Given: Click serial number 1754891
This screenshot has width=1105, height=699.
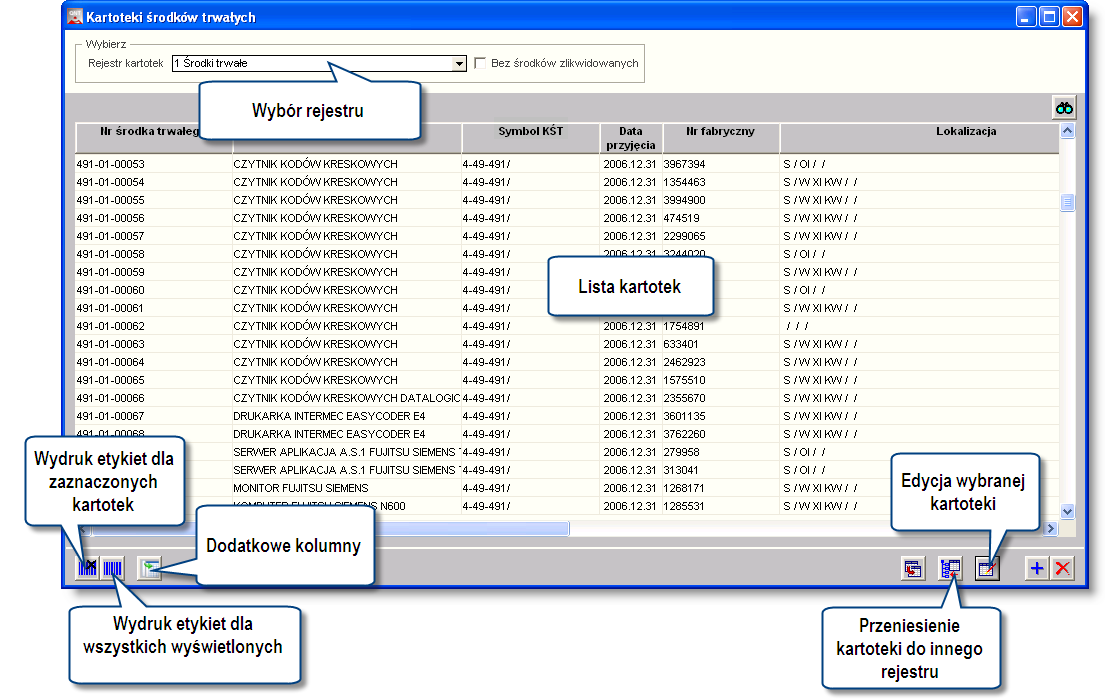Looking at the screenshot, I should [x=684, y=326].
